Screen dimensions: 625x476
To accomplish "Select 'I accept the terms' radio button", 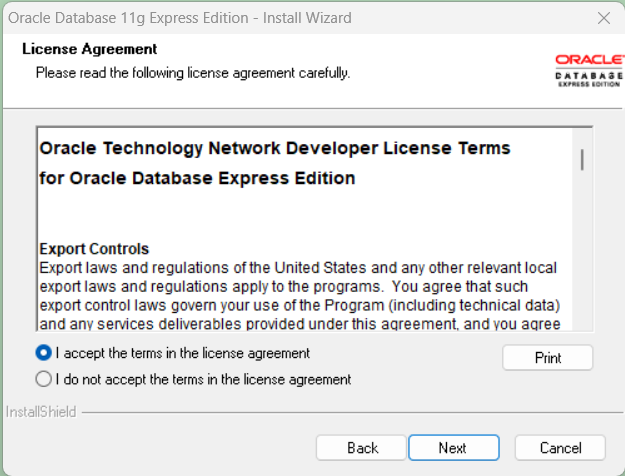I will [44, 353].
